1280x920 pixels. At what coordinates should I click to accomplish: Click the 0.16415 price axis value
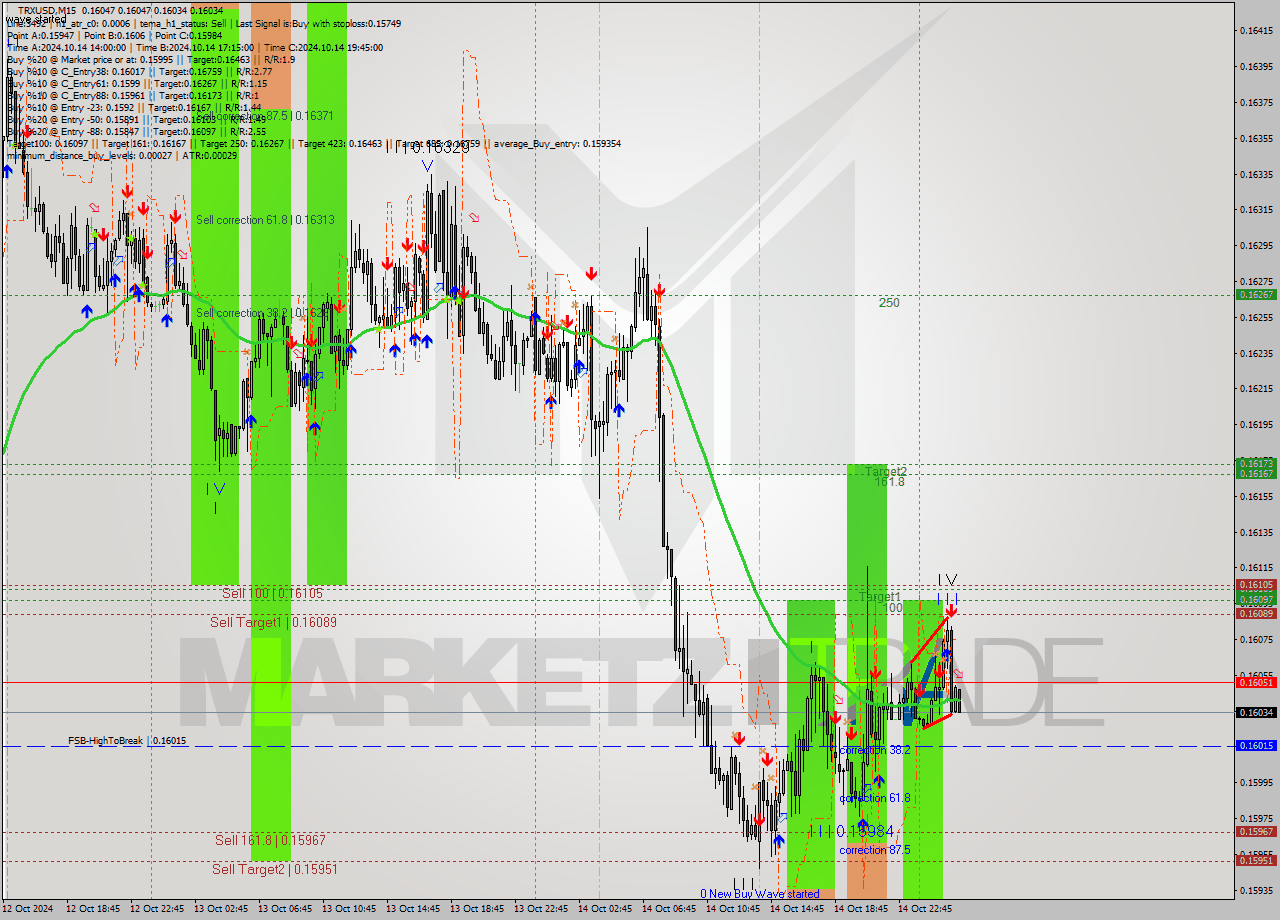pyautogui.click(x=1256, y=30)
